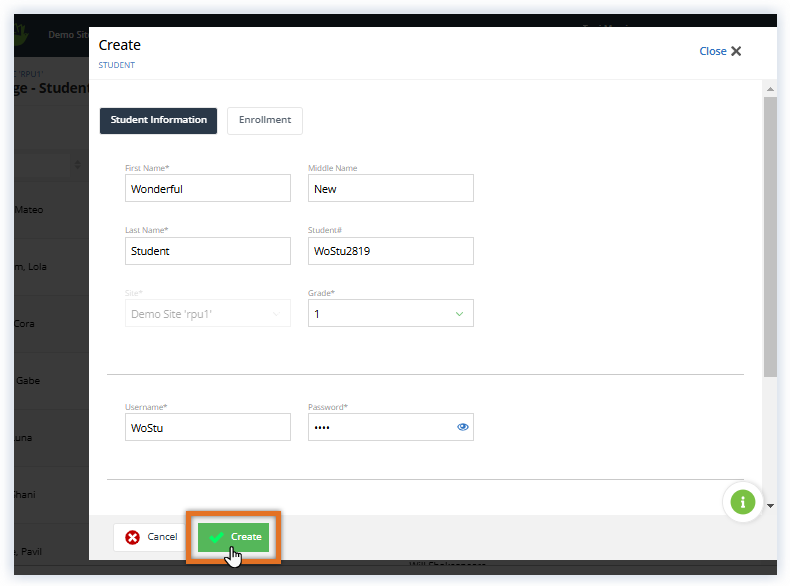
Task: Open the disabled Site dropdown
Action: 208,313
